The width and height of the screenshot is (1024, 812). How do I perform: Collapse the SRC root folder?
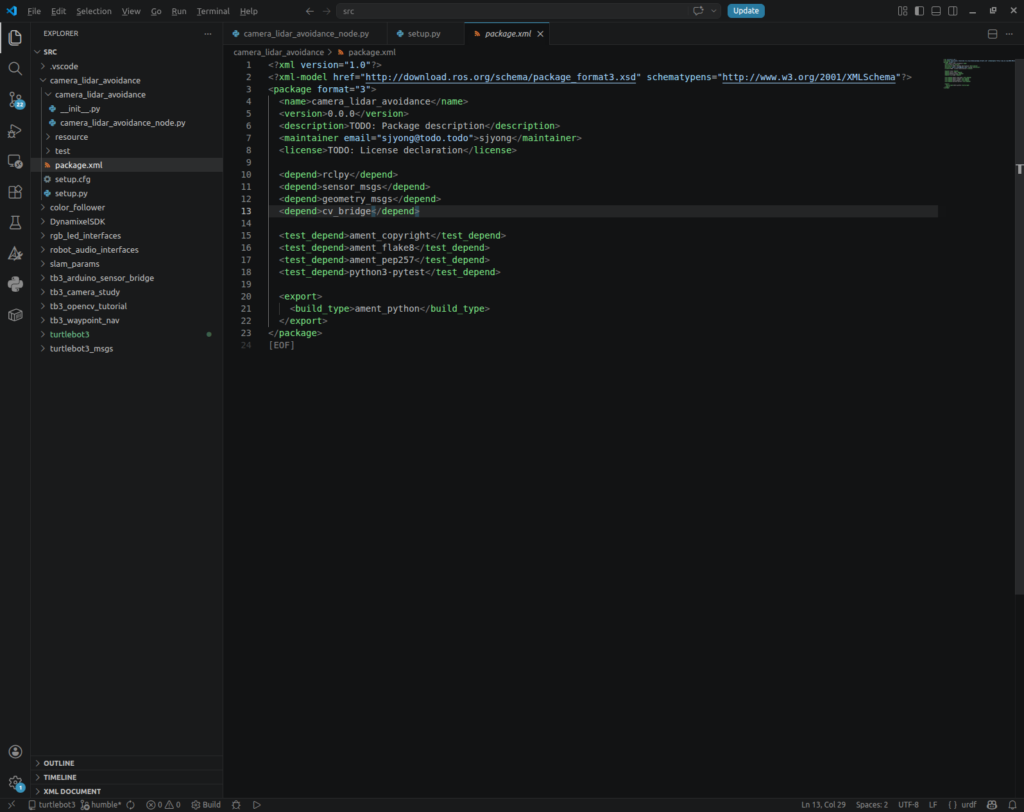tap(127, 52)
